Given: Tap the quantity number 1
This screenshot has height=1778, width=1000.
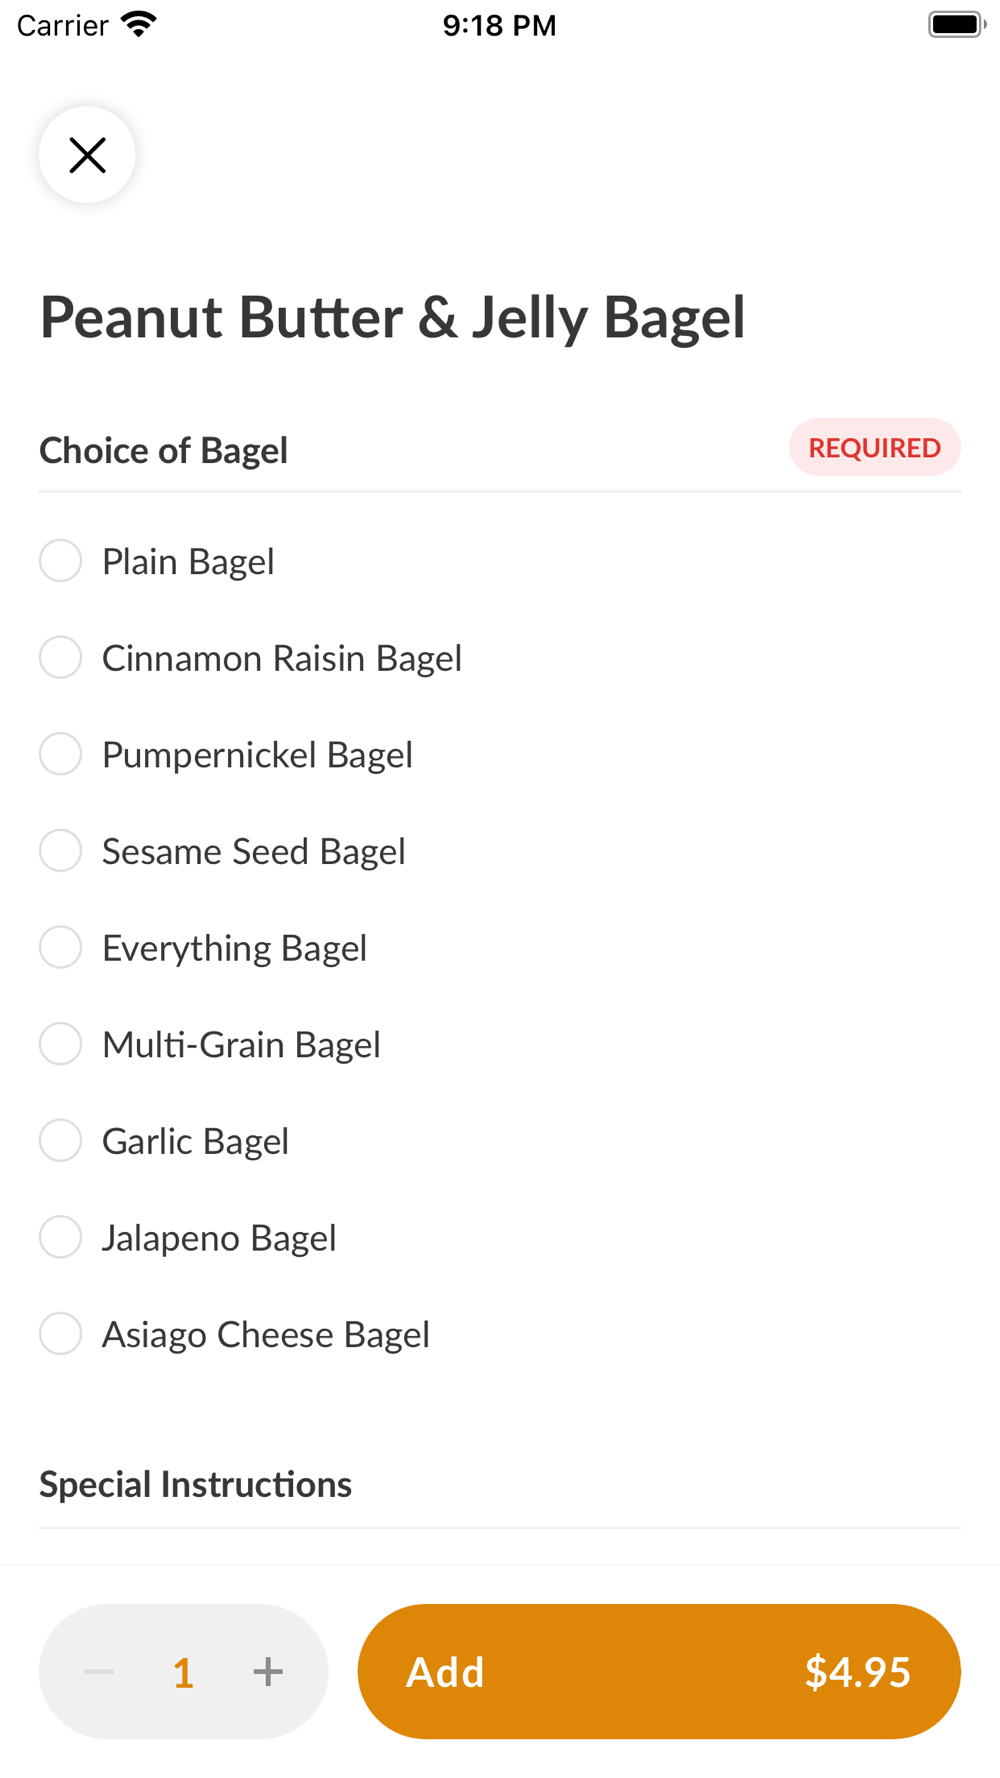Looking at the screenshot, I should pyautogui.click(x=183, y=1672).
